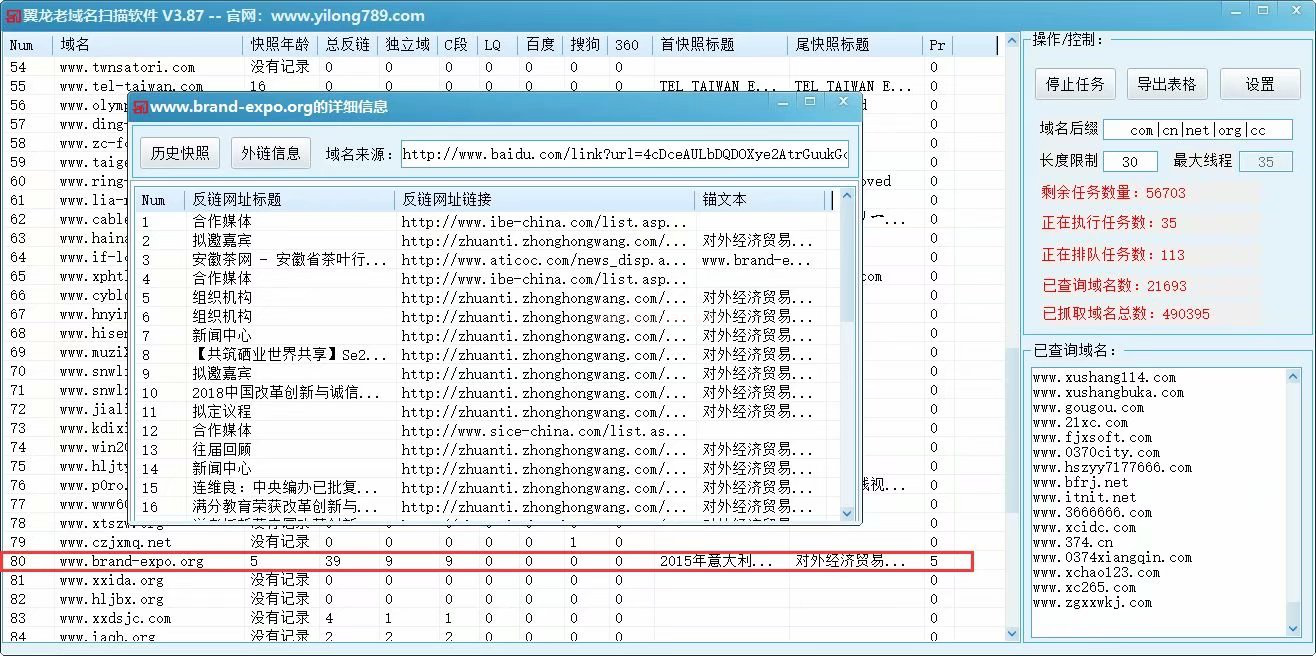
Task: Click the 导出表格 button
Action: click(1166, 84)
